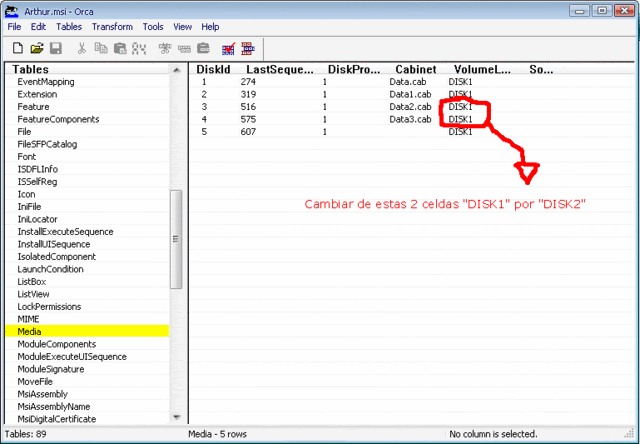Click the New file toolbar icon

tap(18, 48)
